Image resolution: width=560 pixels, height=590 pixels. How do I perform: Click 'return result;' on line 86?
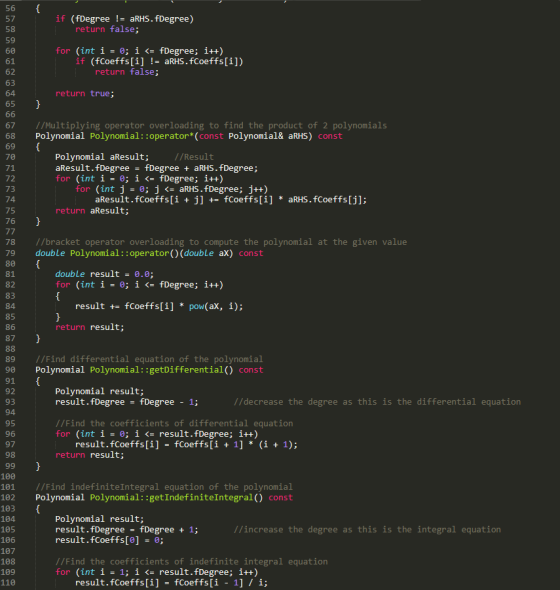point(90,327)
